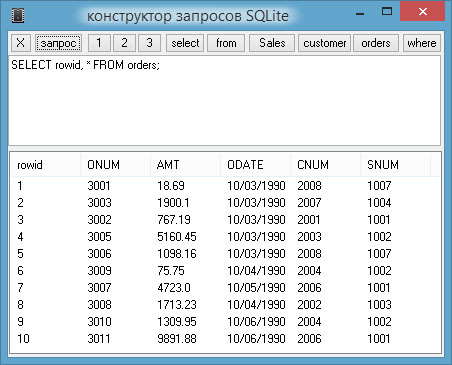Click the application icon in the title bar
This screenshot has height=365, width=452.
tap(18, 16)
